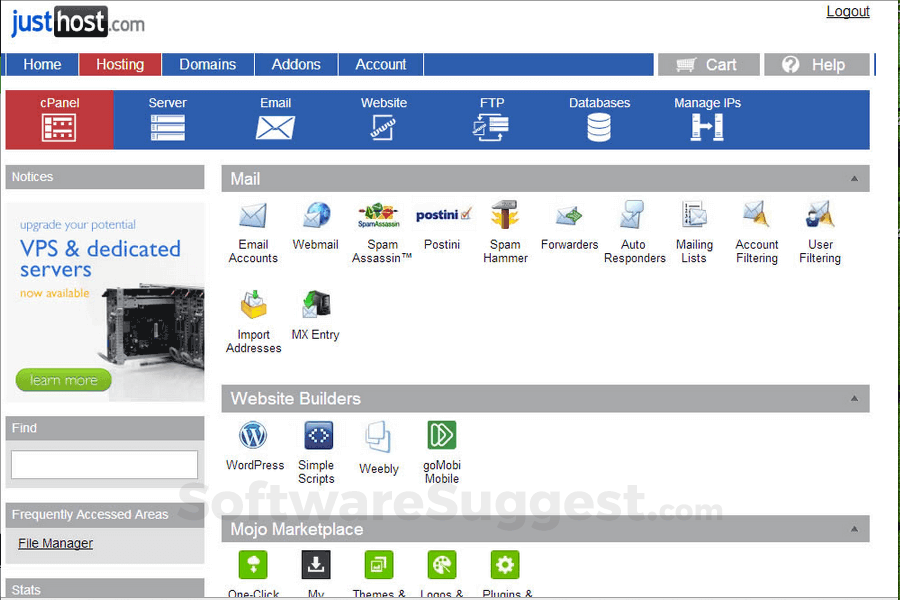
Task: Open MX Entry settings
Action: [x=315, y=308]
